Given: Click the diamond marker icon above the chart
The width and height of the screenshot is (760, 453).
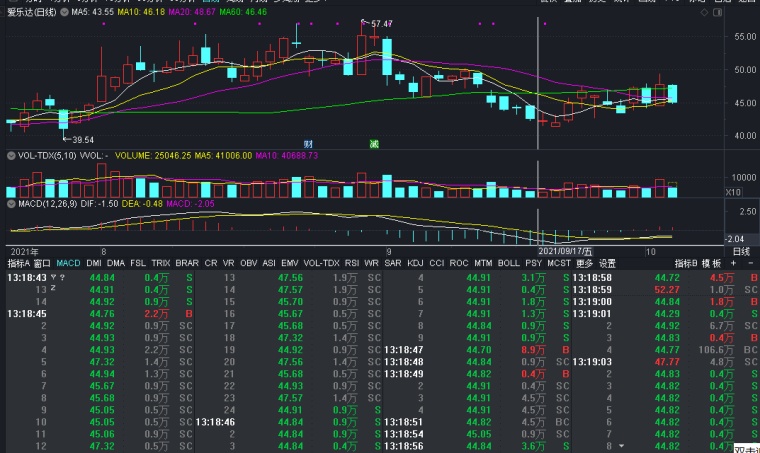Looking at the screenshot, I should click(x=705, y=13).
